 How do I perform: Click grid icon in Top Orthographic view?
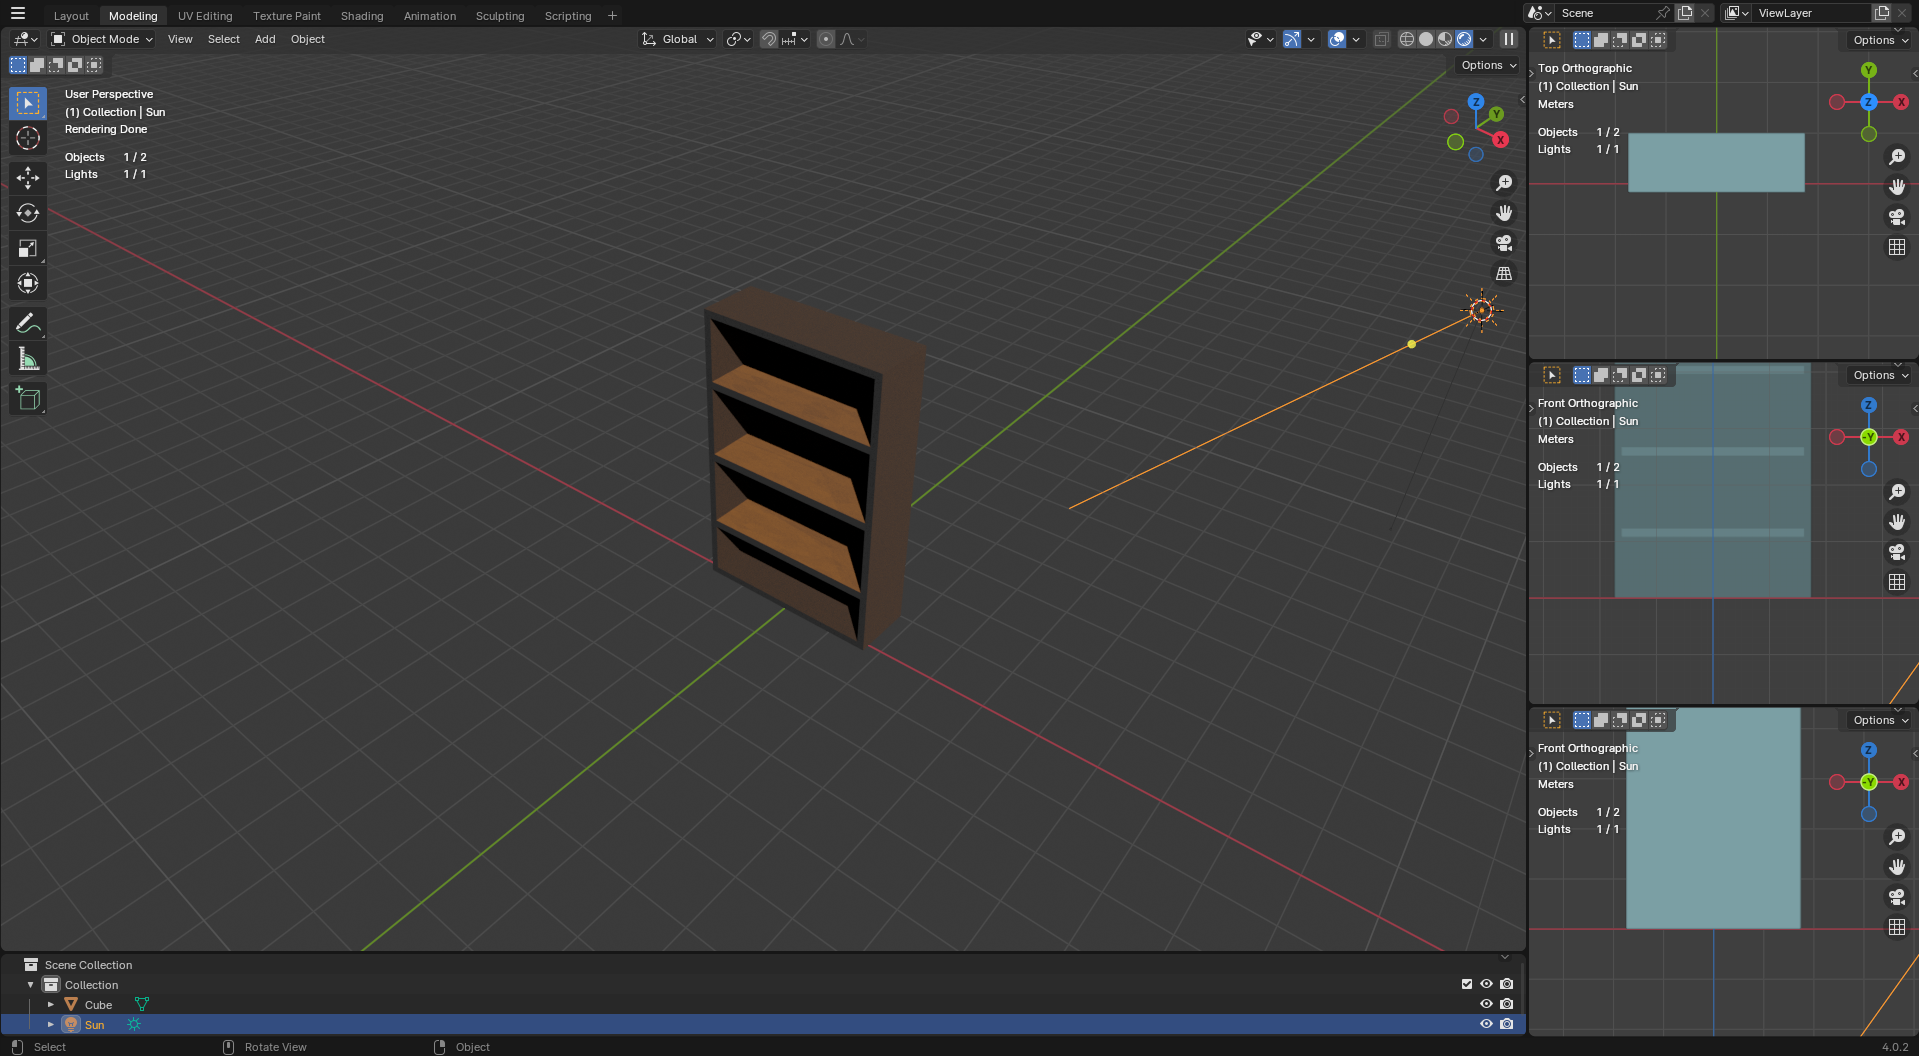pos(1896,247)
